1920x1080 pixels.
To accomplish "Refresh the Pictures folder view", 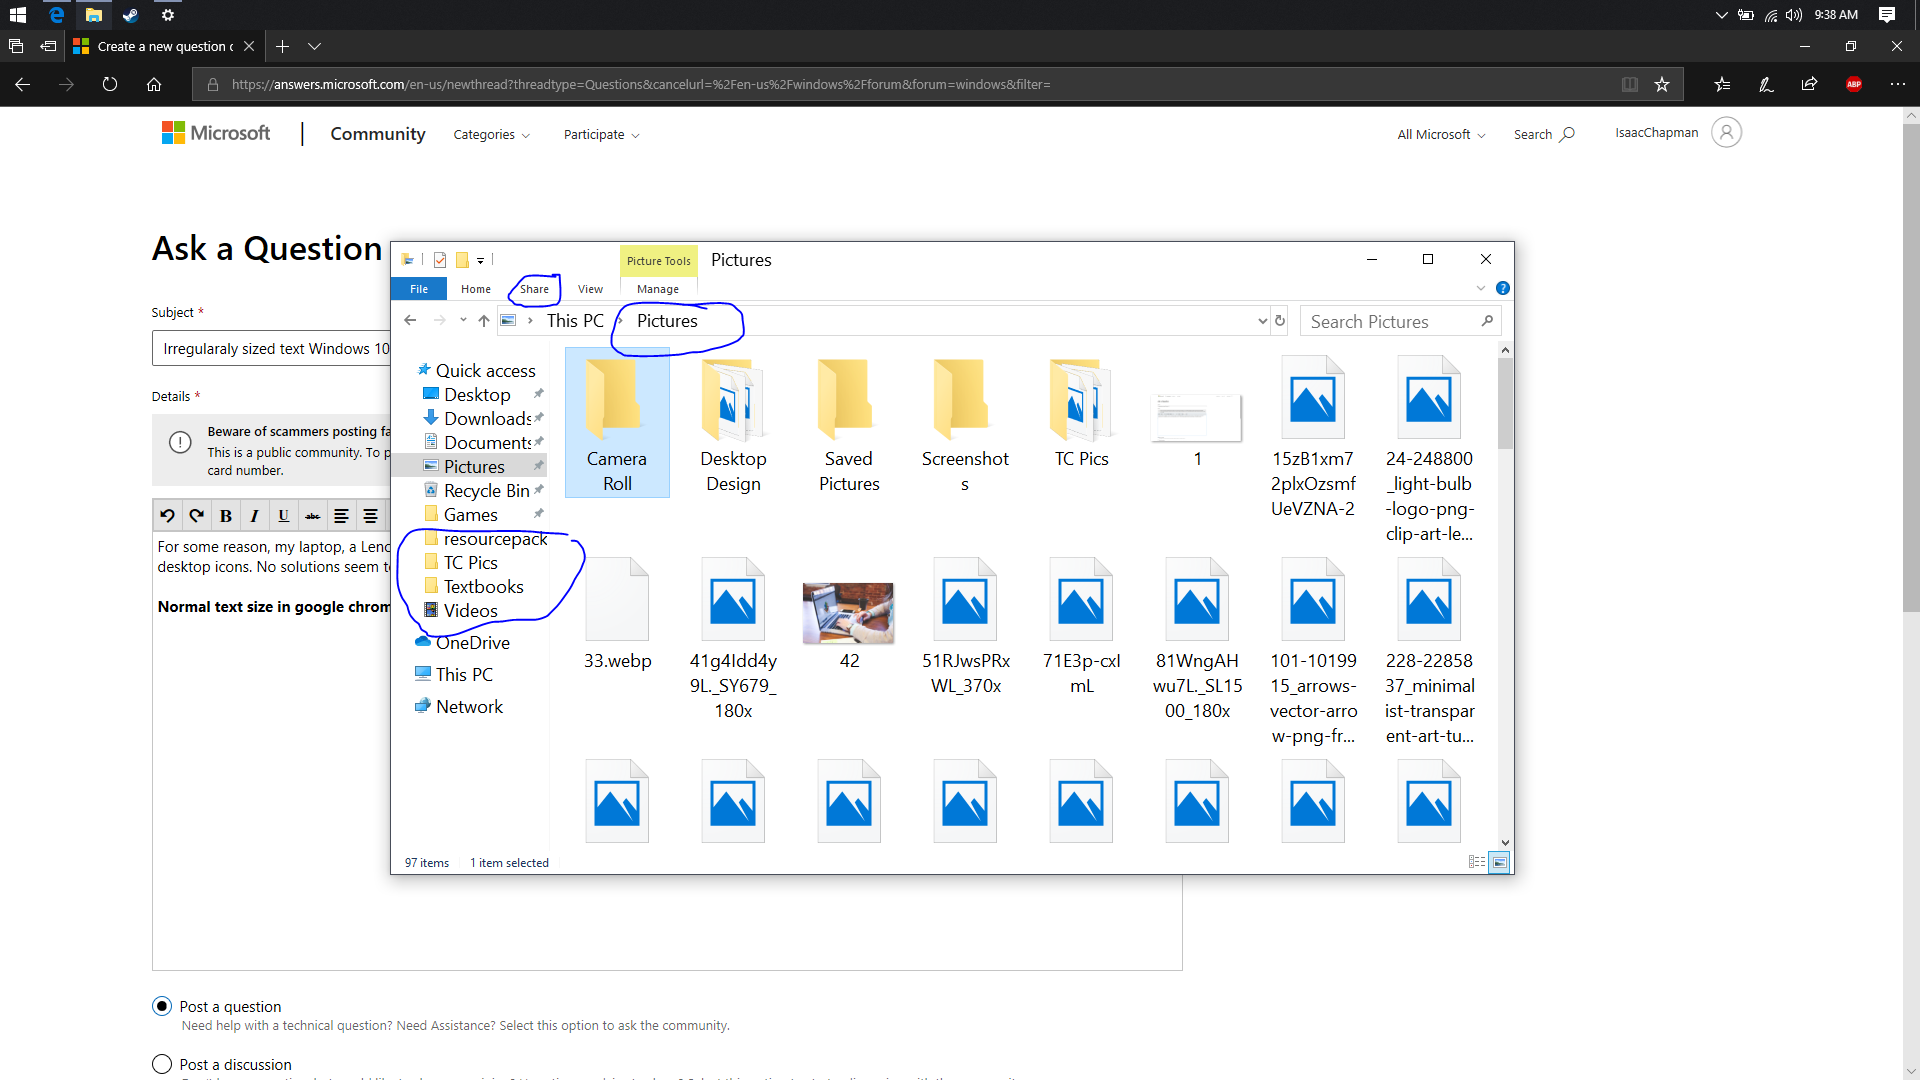I will pyautogui.click(x=1280, y=321).
